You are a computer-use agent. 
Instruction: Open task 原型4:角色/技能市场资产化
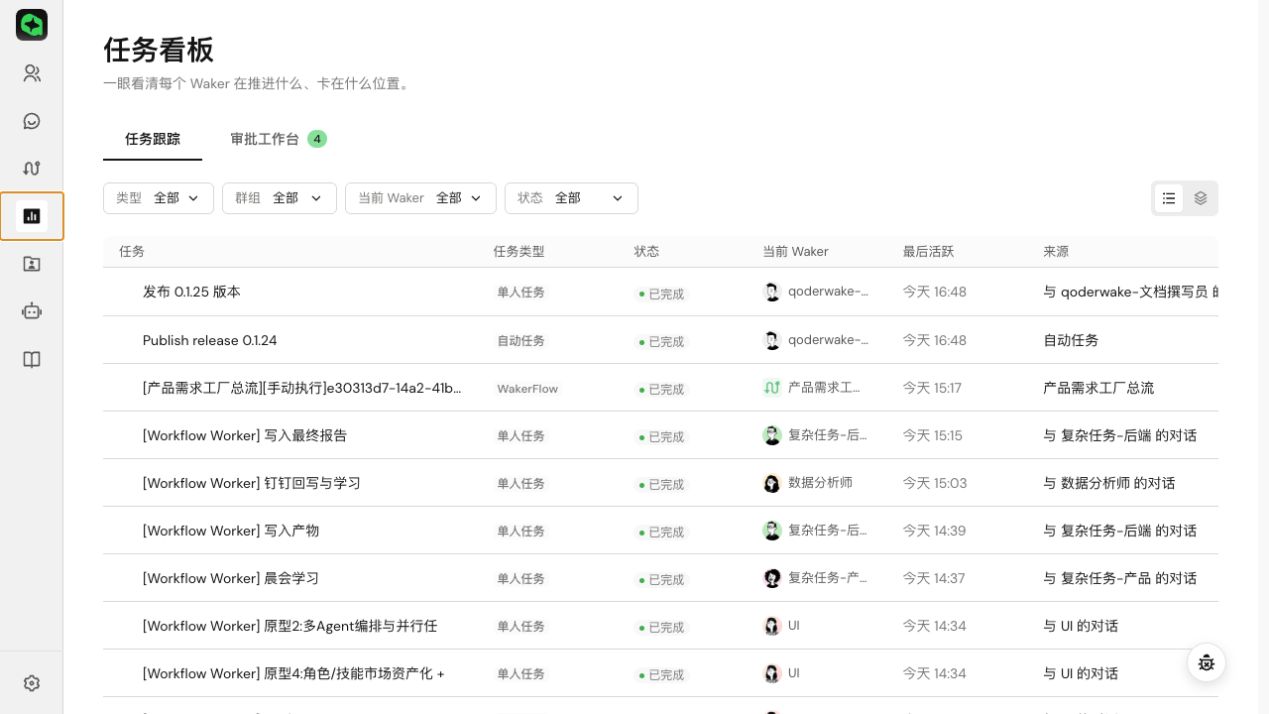coord(294,674)
